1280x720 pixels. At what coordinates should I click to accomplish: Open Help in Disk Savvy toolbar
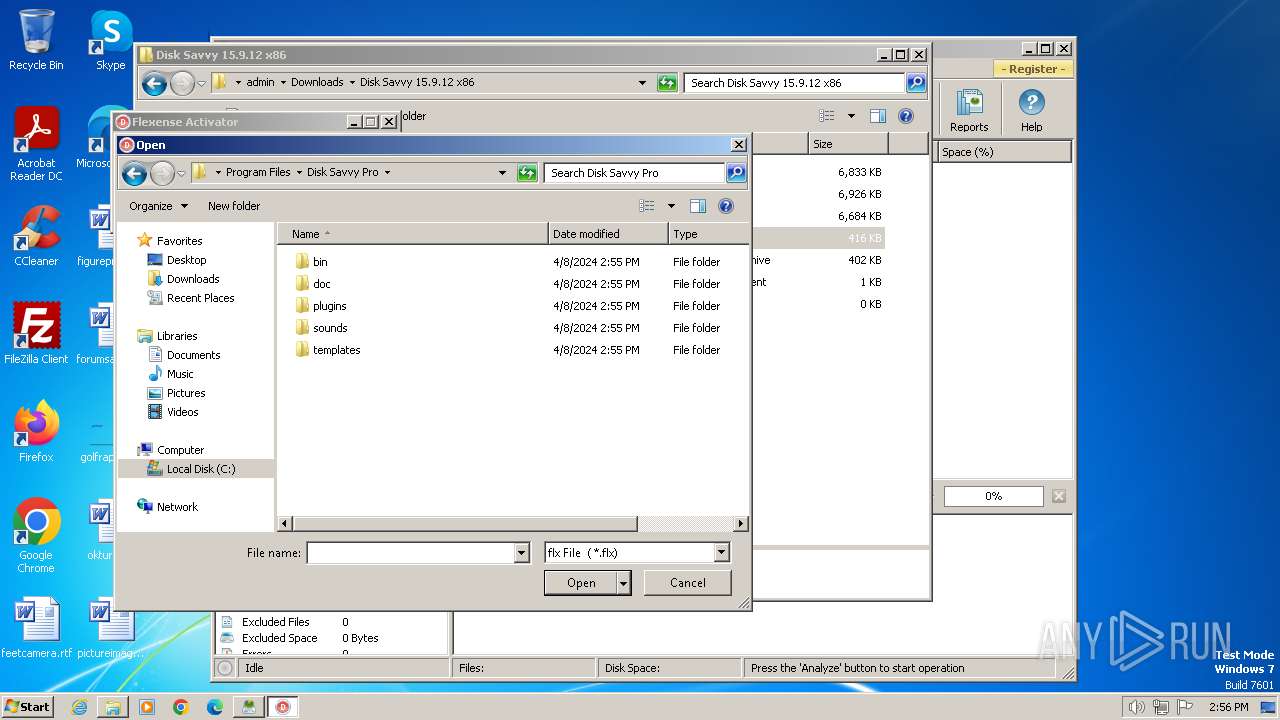tap(1032, 110)
